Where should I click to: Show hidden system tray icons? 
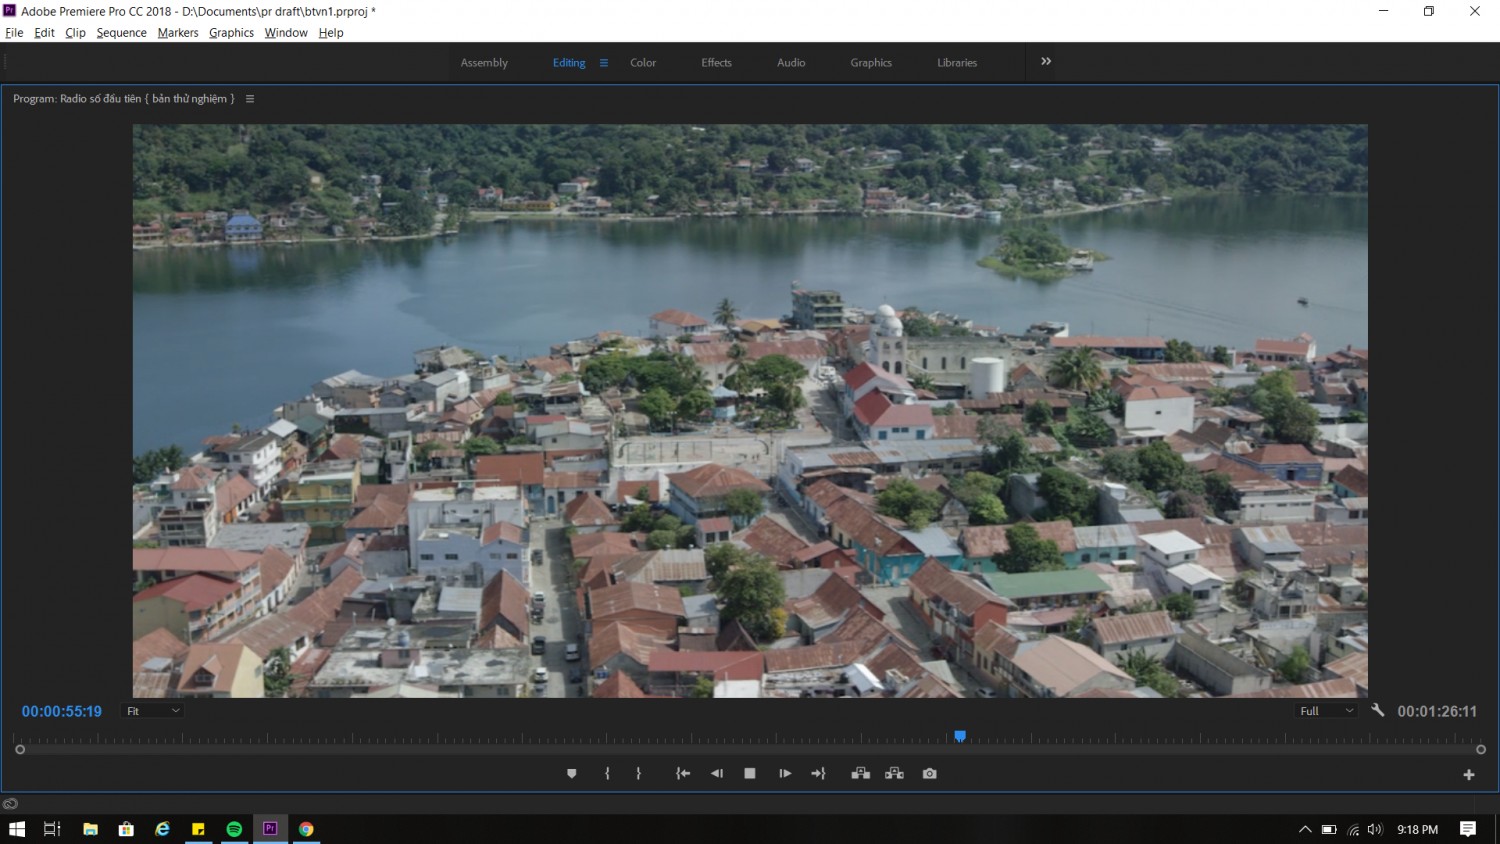point(1305,829)
